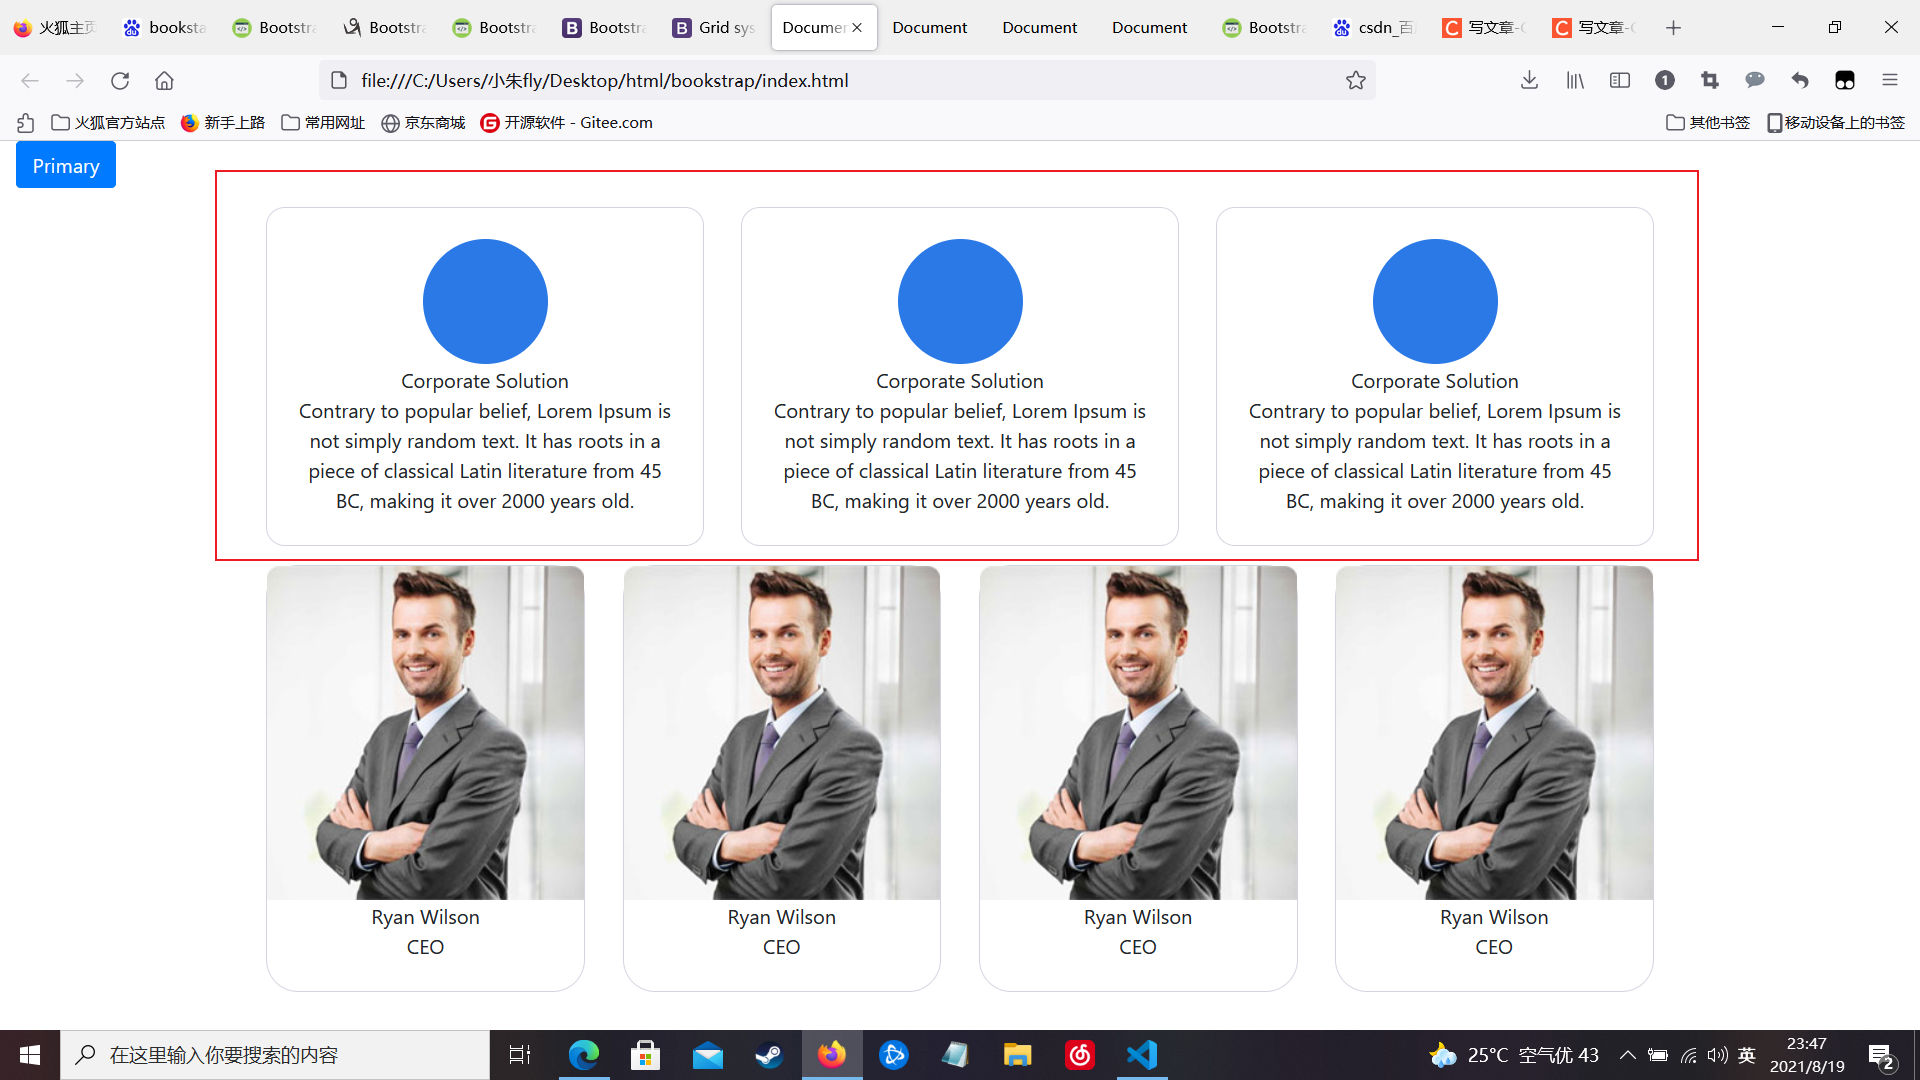Screen dimensions: 1920x1080
Task: Go to Firefox home page icon
Action: pos(164,80)
